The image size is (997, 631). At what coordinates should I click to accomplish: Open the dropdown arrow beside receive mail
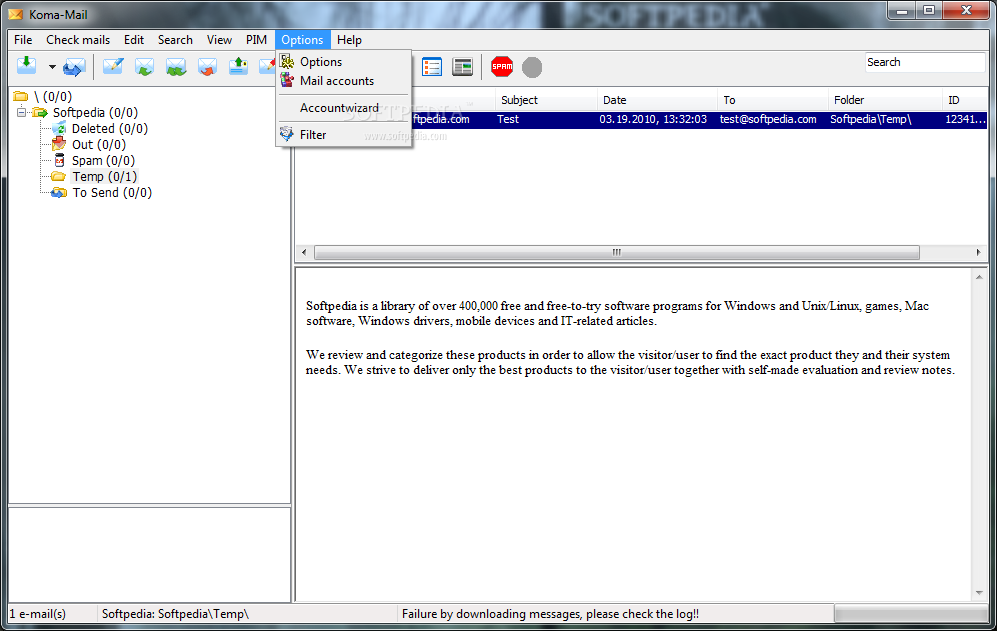coord(52,67)
